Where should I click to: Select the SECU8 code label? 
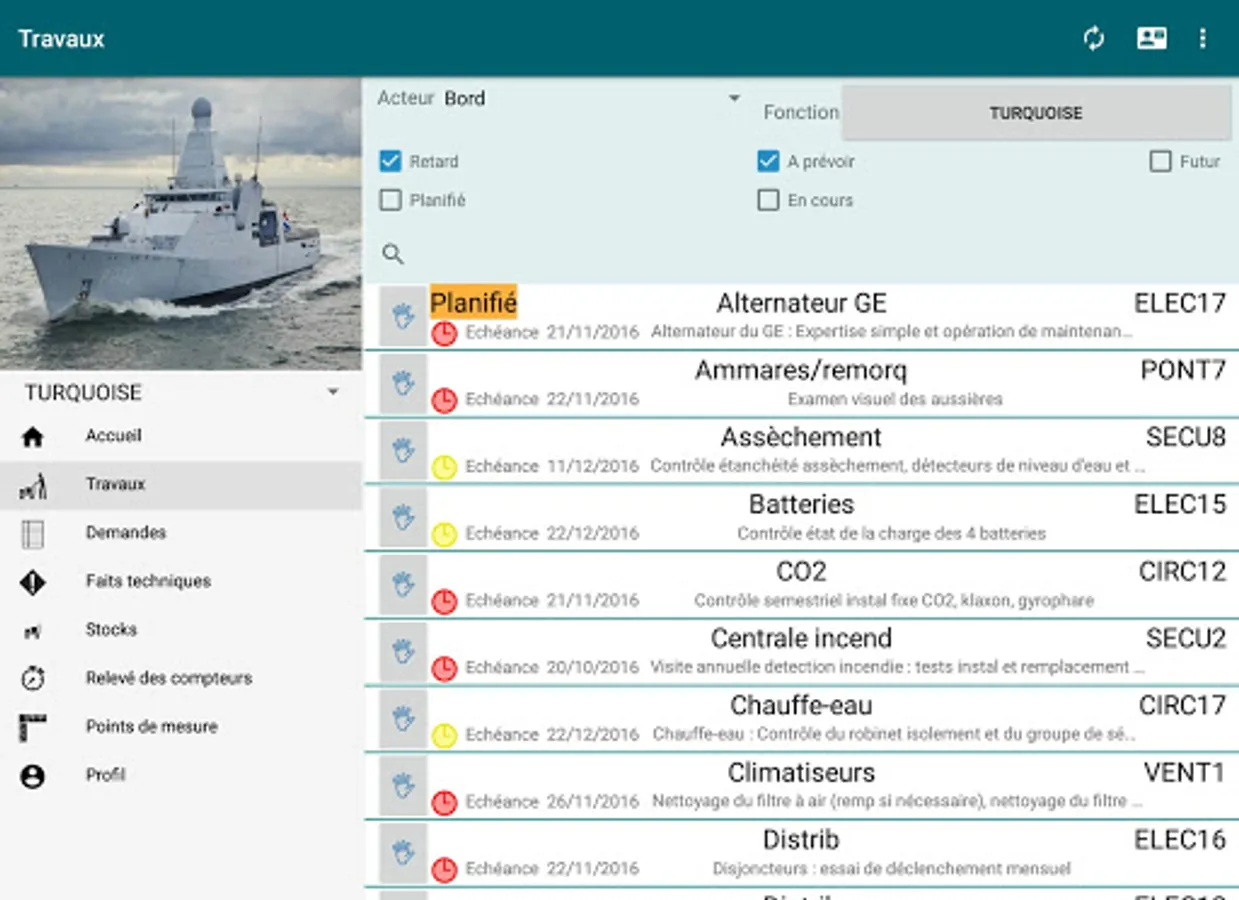click(x=1186, y=437)
